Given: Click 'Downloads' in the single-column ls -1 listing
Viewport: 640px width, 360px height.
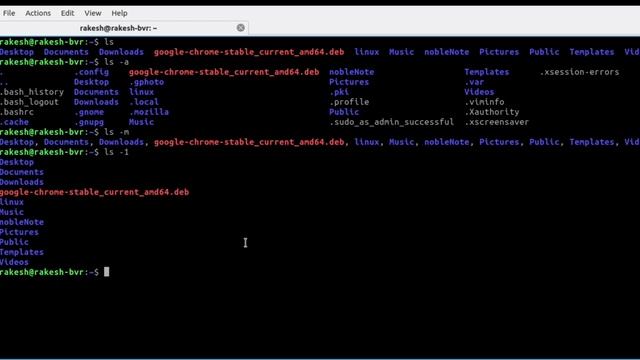Looking at the screenshot, I should point(22,182).
